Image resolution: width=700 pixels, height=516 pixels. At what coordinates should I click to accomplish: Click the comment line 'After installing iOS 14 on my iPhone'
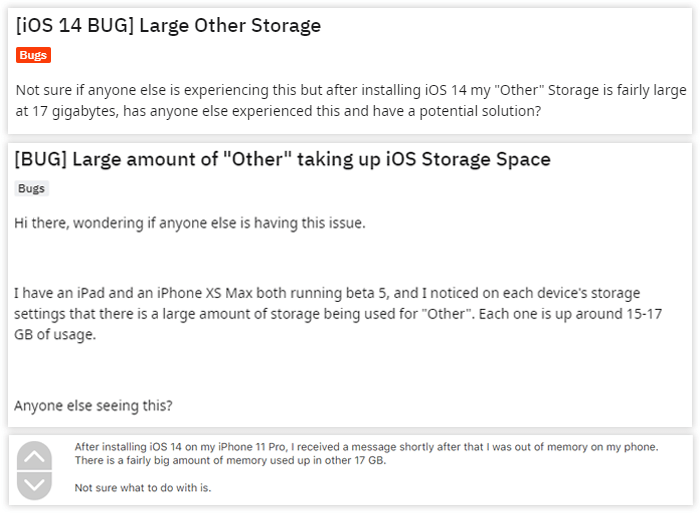click(x=366, y=447)
